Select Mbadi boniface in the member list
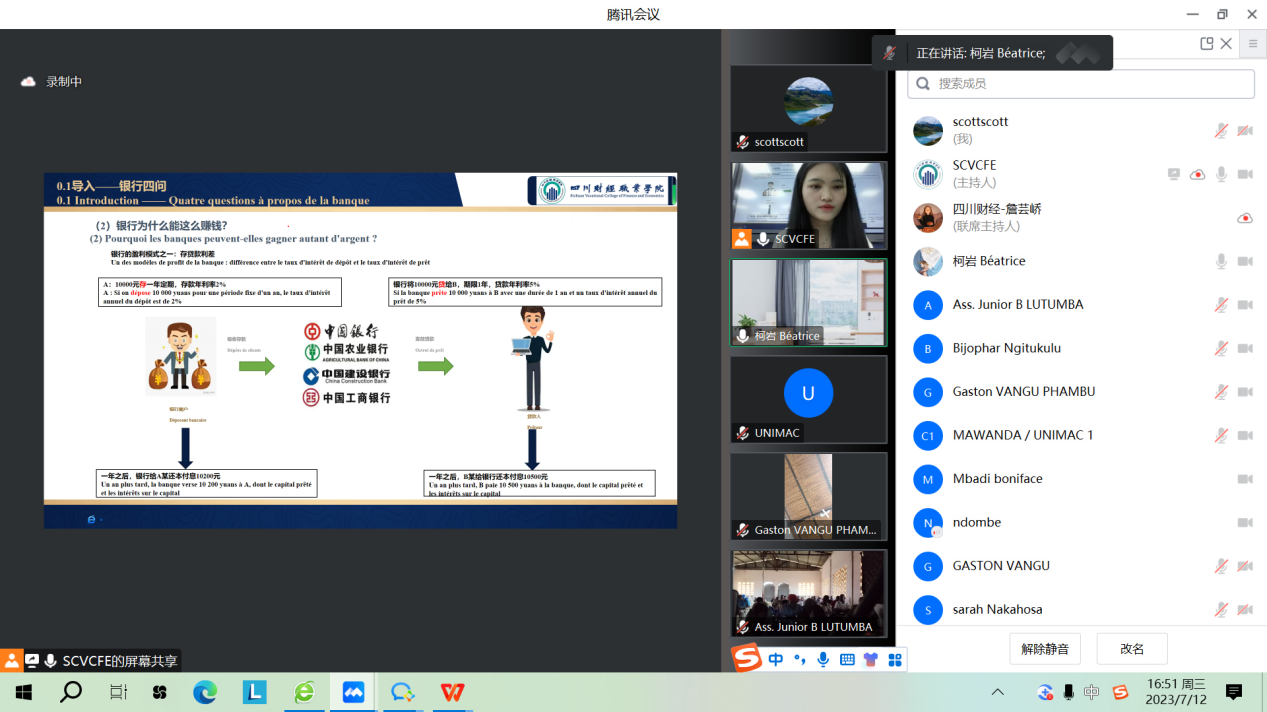The image size is (1267, 712). [x=997, y=479]
